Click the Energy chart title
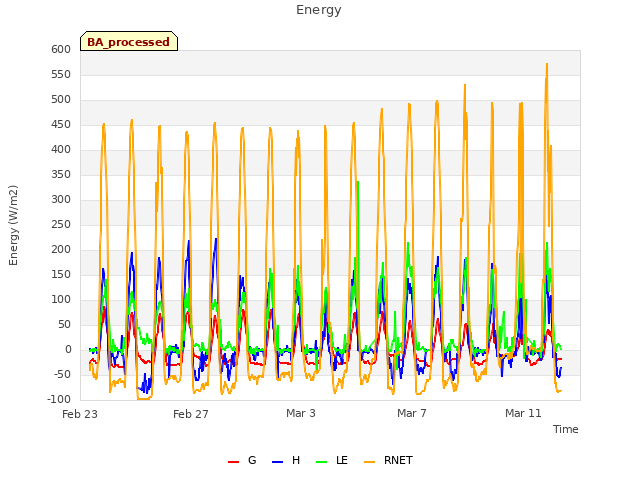640x480 pixels. coord(319,10)
